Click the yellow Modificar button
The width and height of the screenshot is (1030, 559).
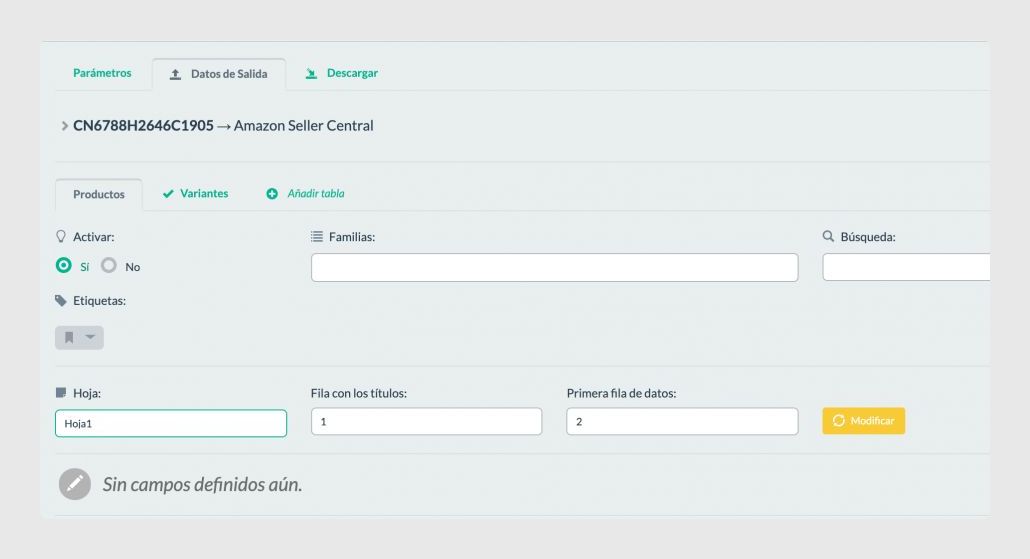[863, 421]
